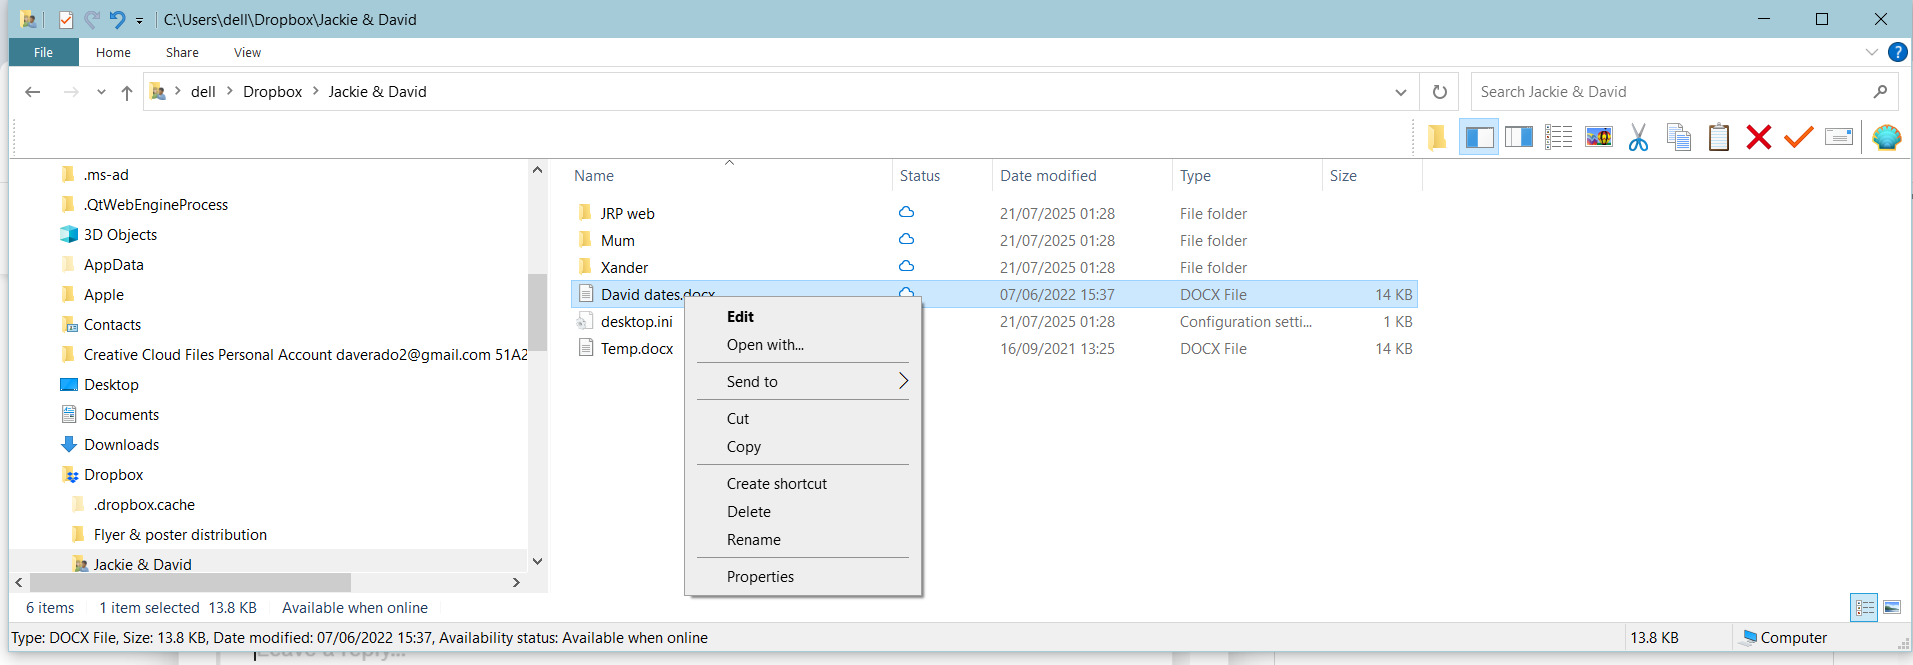1913x665 pixels.
Task: Go back with the left arrow button
Action: [x=33, y=92]
